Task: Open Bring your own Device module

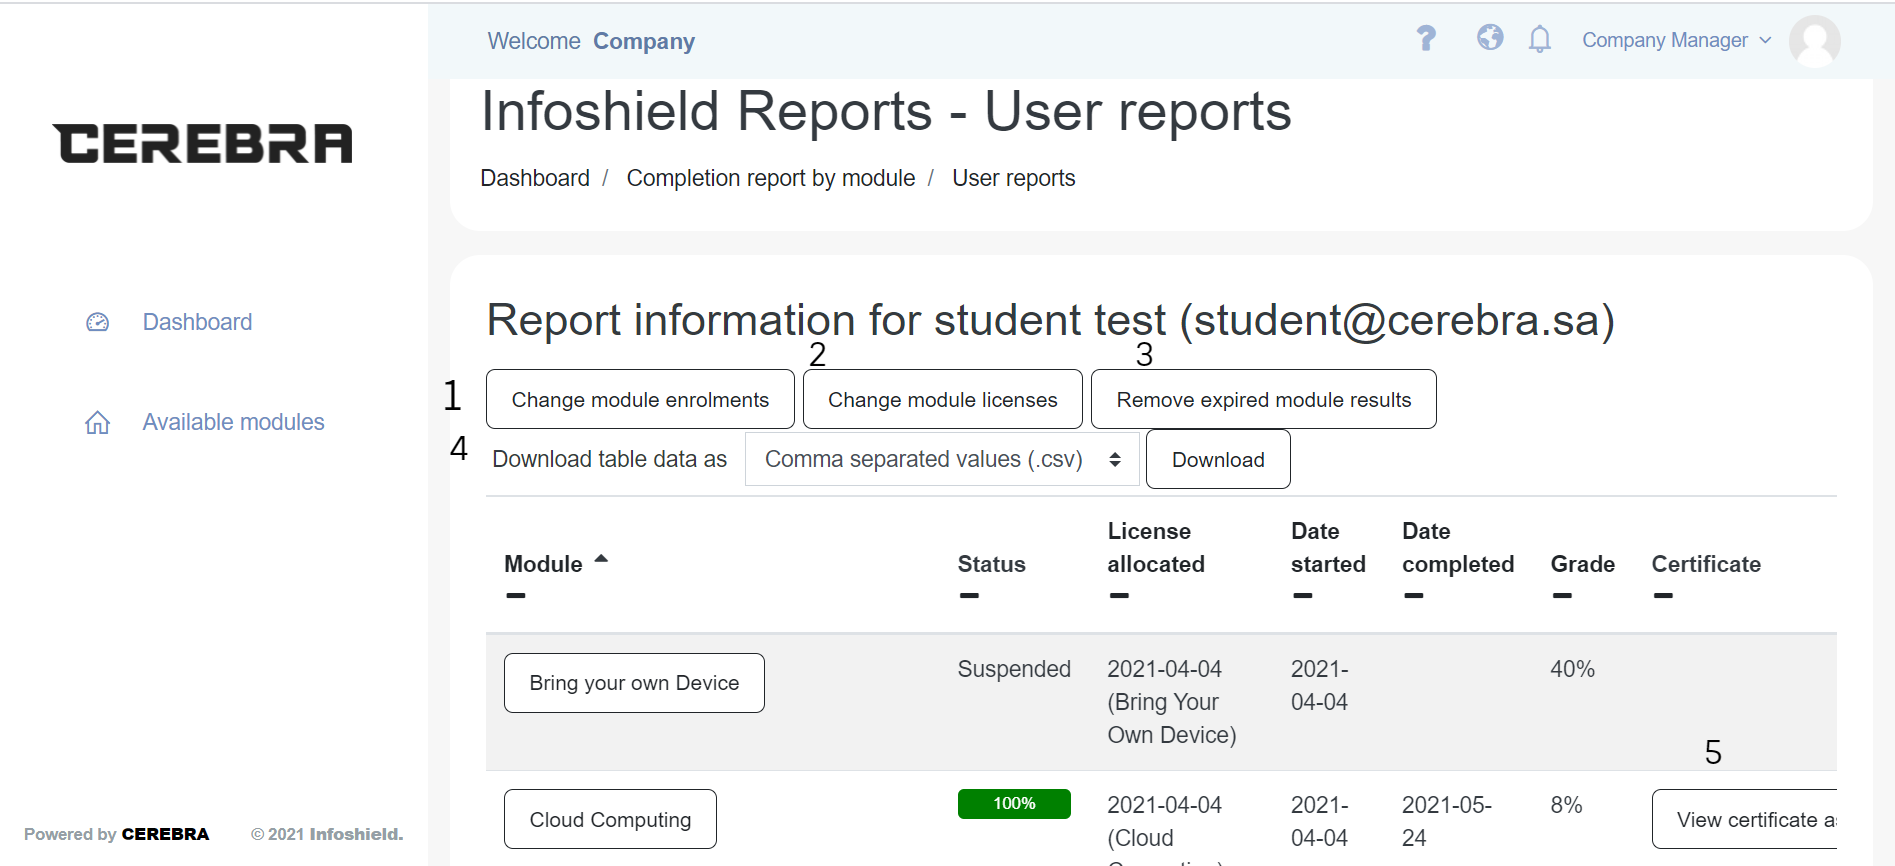Action: 634,683
